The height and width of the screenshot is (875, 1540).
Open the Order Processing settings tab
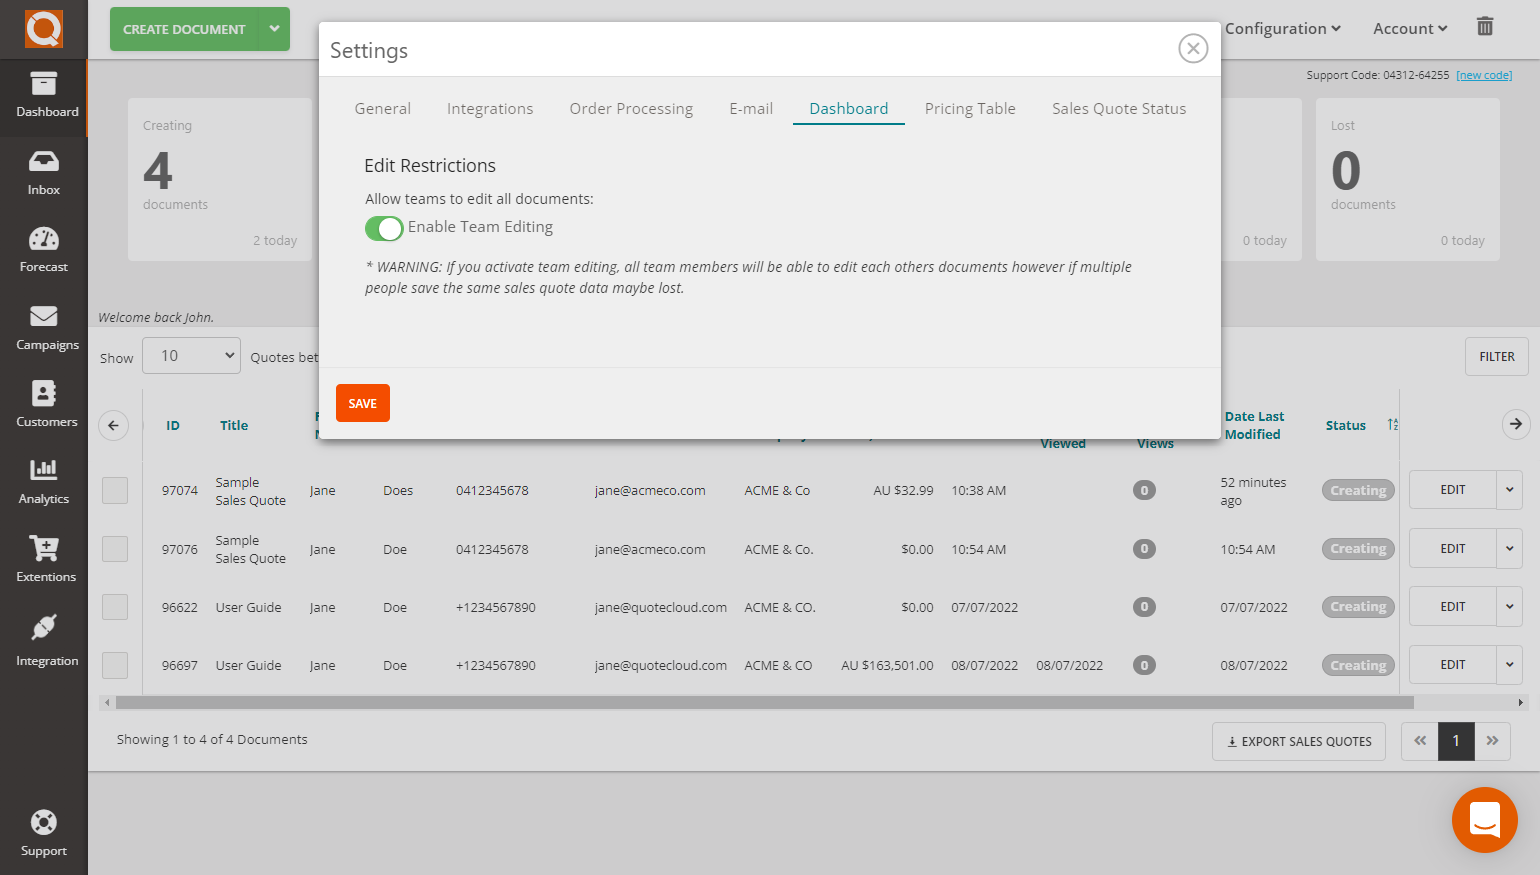(x=631, y=108)
